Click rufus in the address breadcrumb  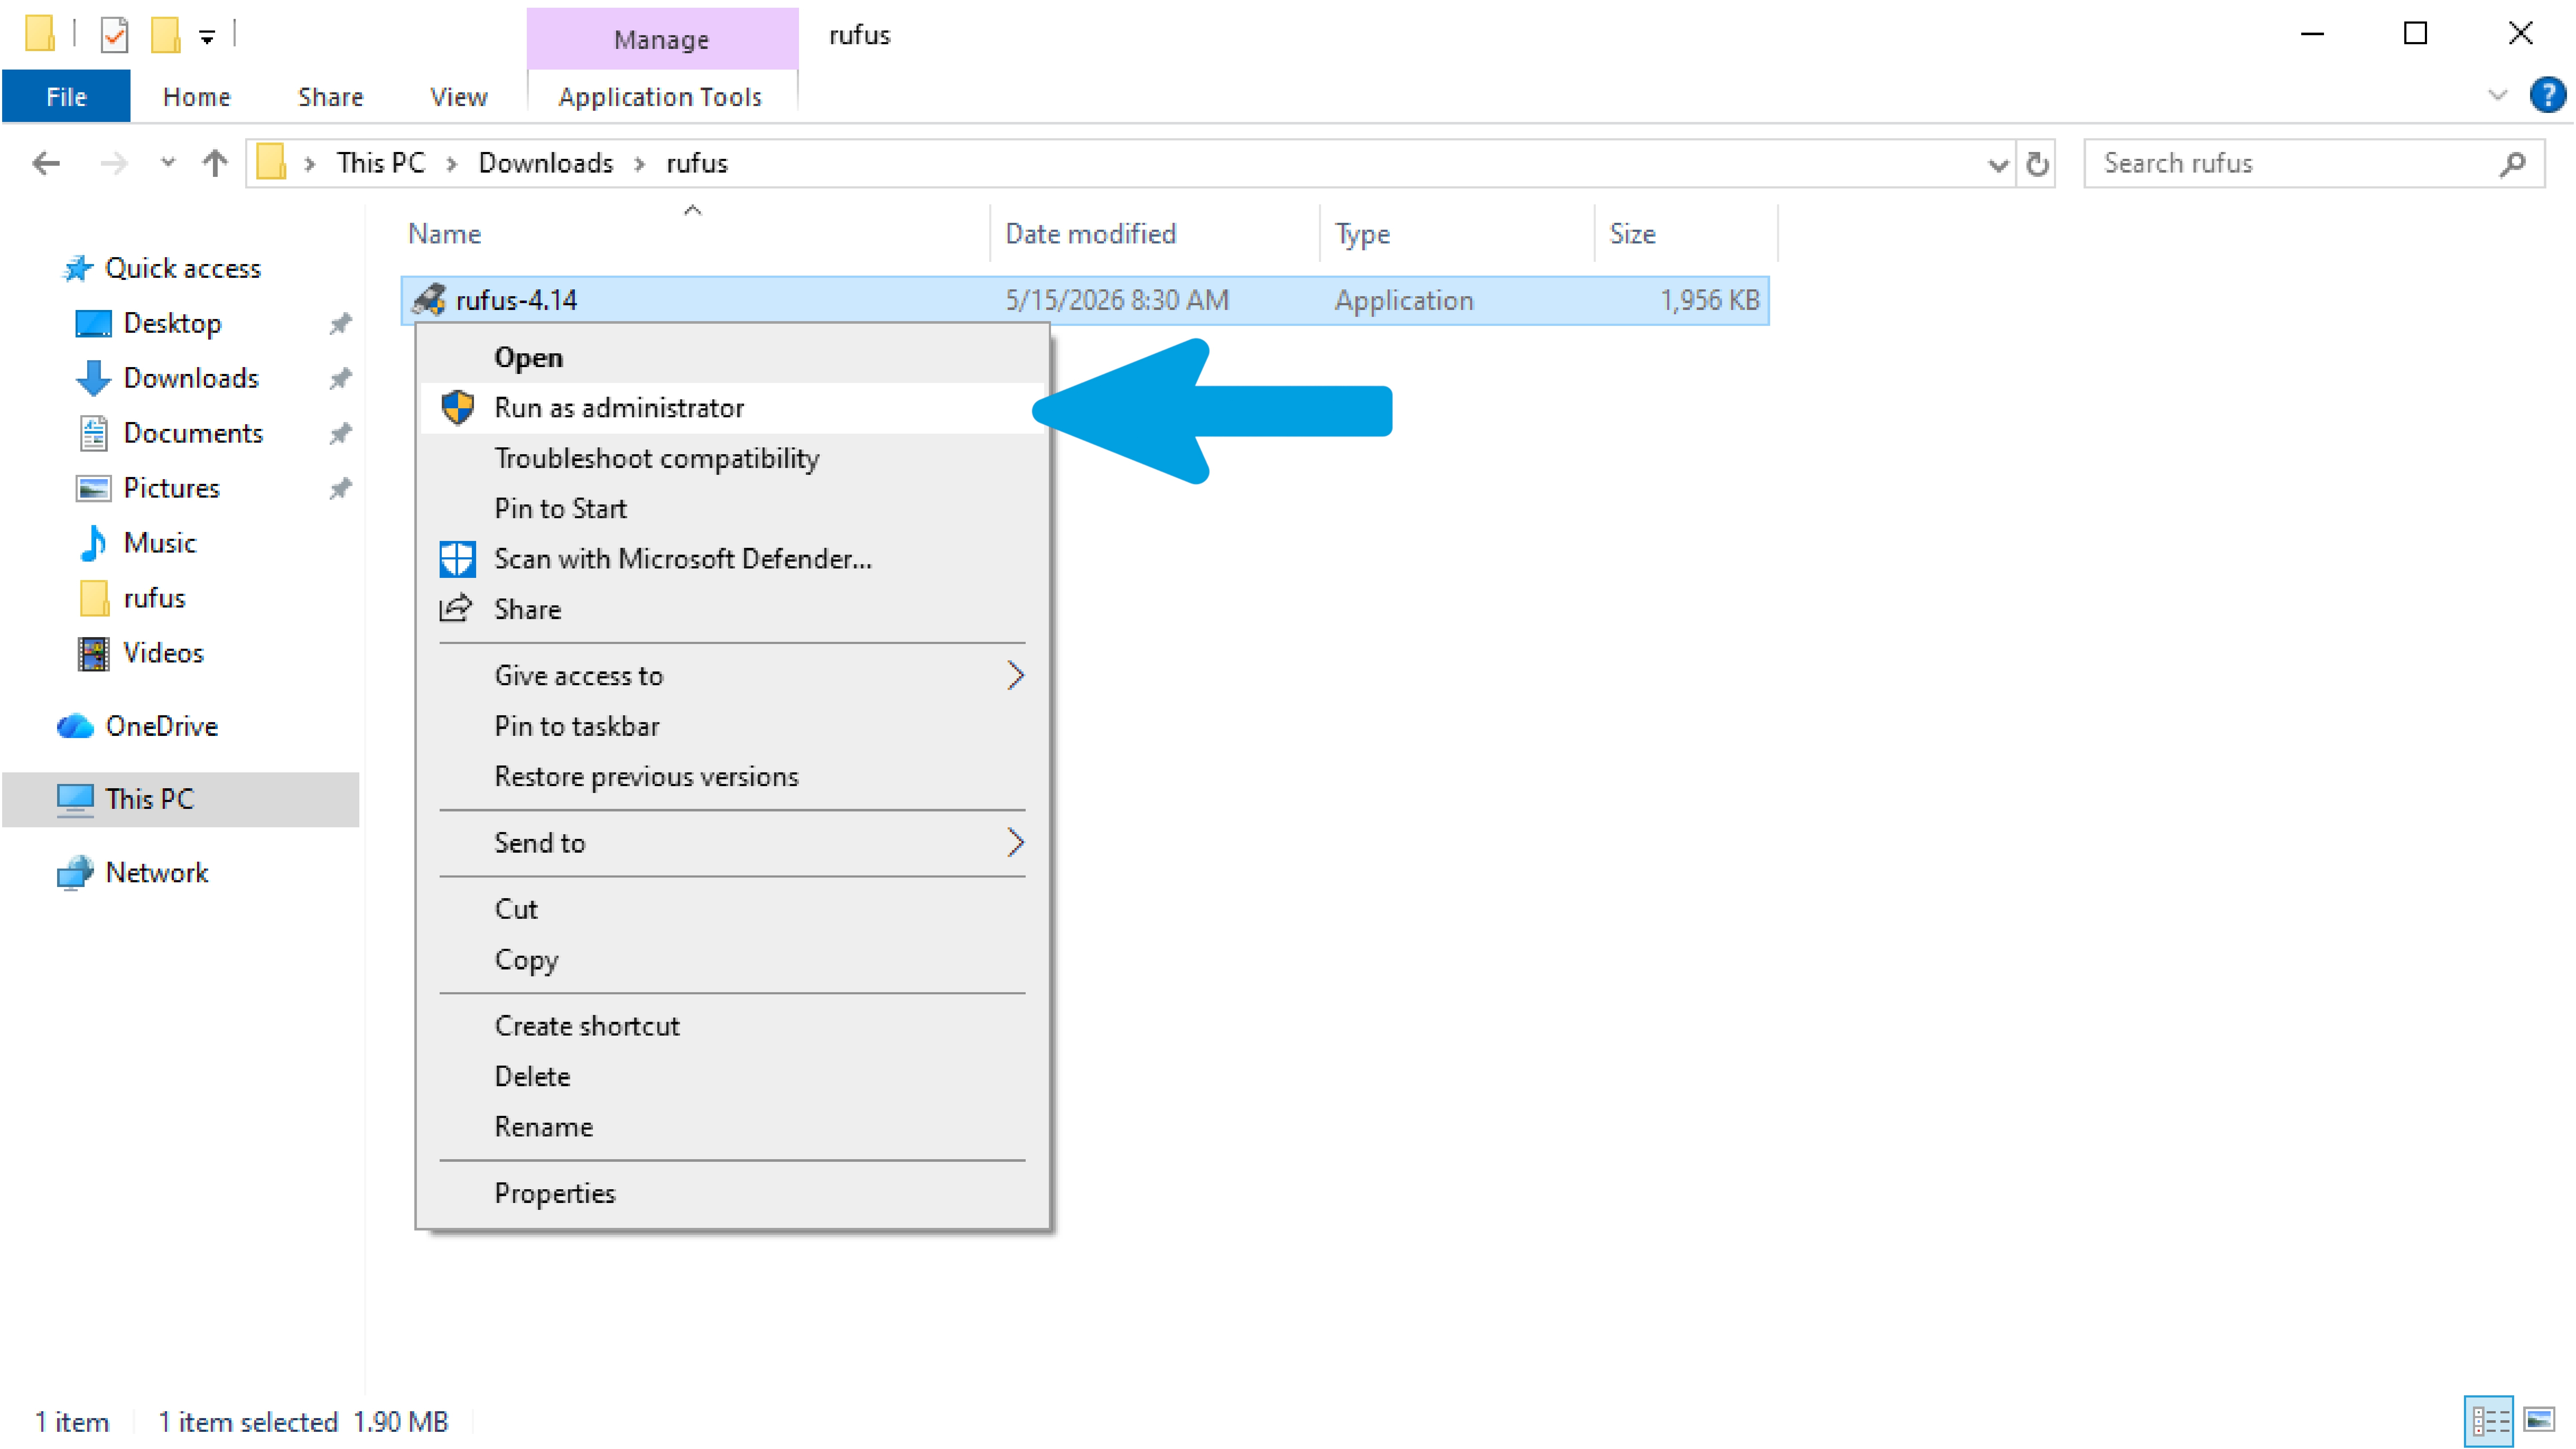tap(697, 163)
